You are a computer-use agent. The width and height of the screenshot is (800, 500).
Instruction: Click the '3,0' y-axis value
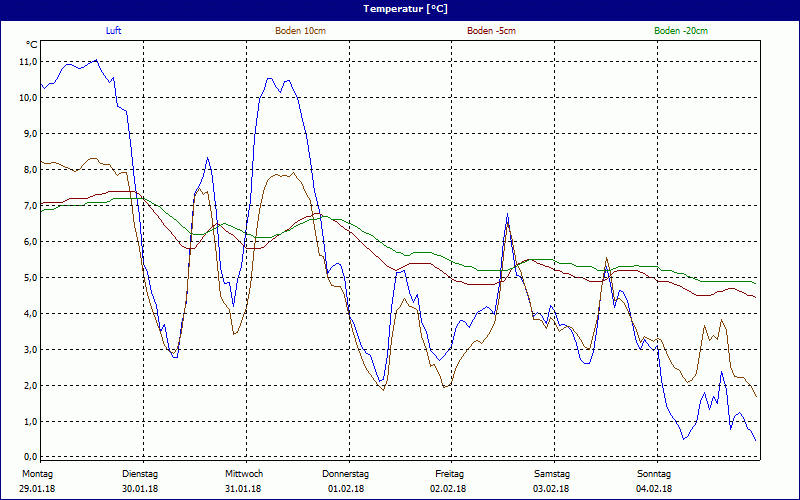click(x=30, y=349)
